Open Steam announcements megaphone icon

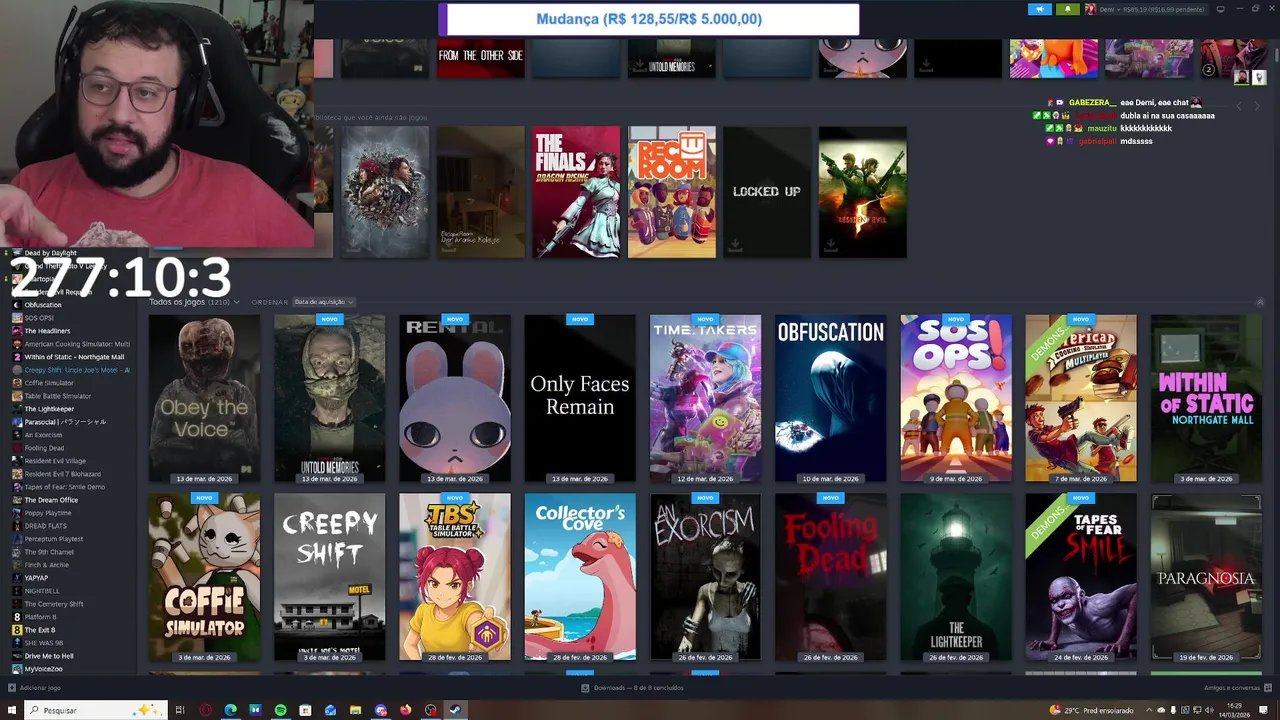coord(1040,9)
